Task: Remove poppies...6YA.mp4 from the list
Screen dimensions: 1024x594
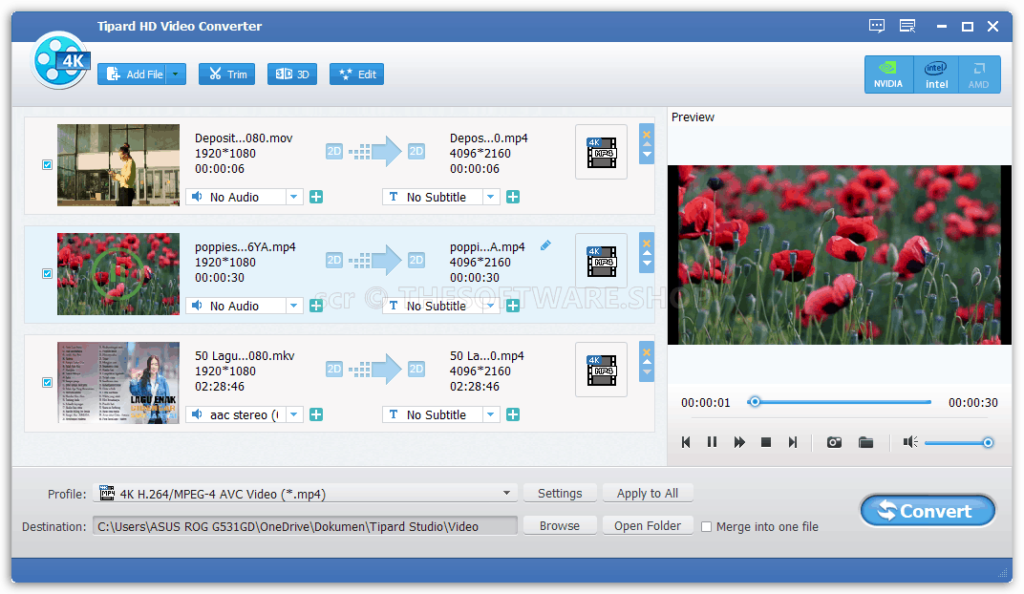Action: [x=647, y=244]
